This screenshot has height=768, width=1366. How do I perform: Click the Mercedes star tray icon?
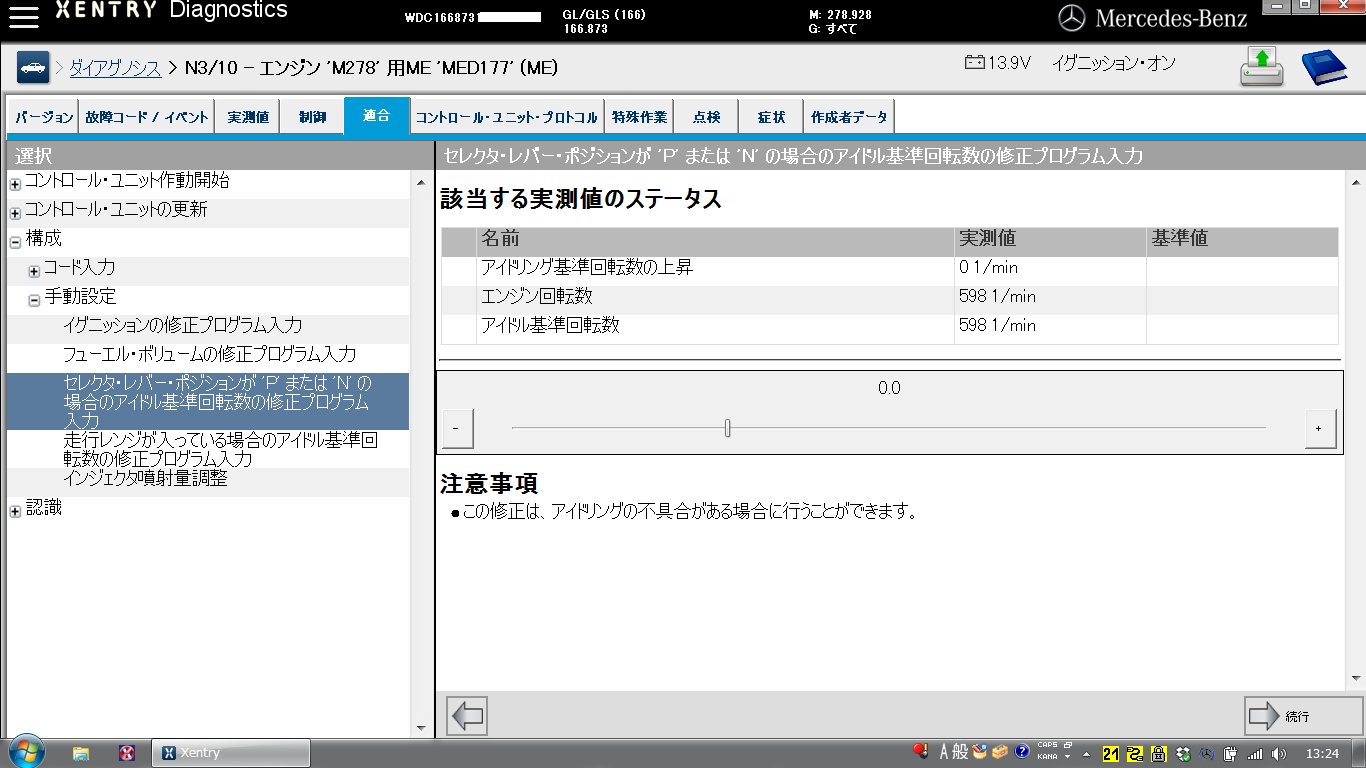[x=1207, y=754]
